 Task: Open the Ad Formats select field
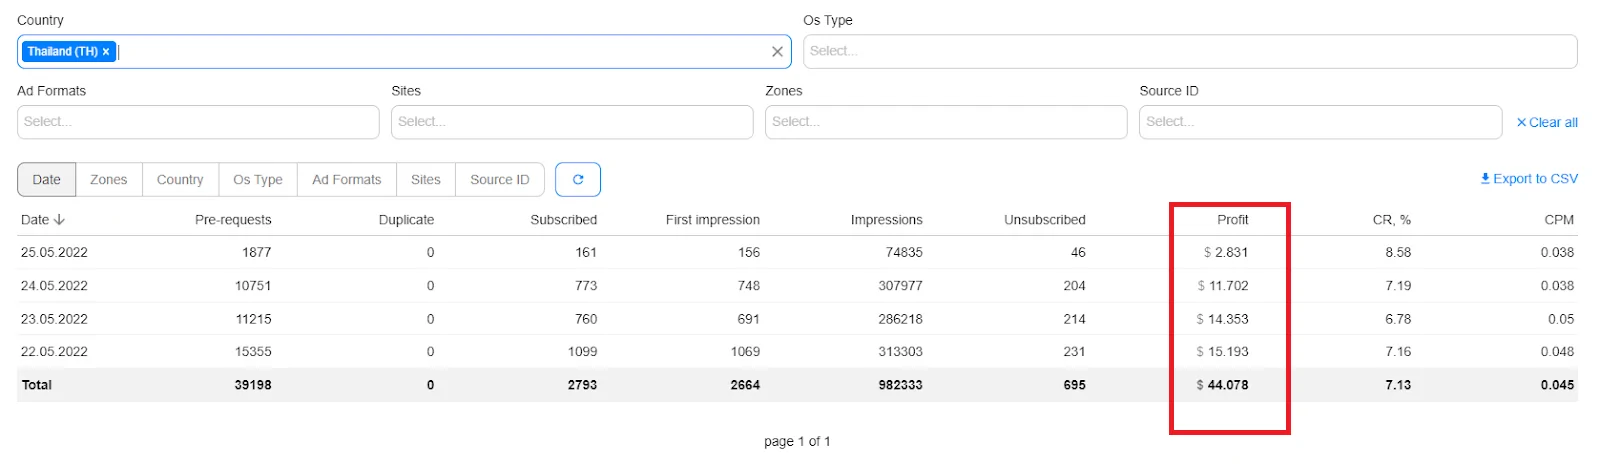click(198, 122)
